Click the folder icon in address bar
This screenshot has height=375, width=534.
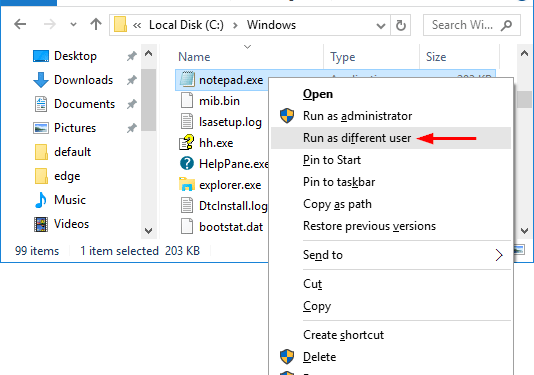pyautogui.click(x=120, y=25)
